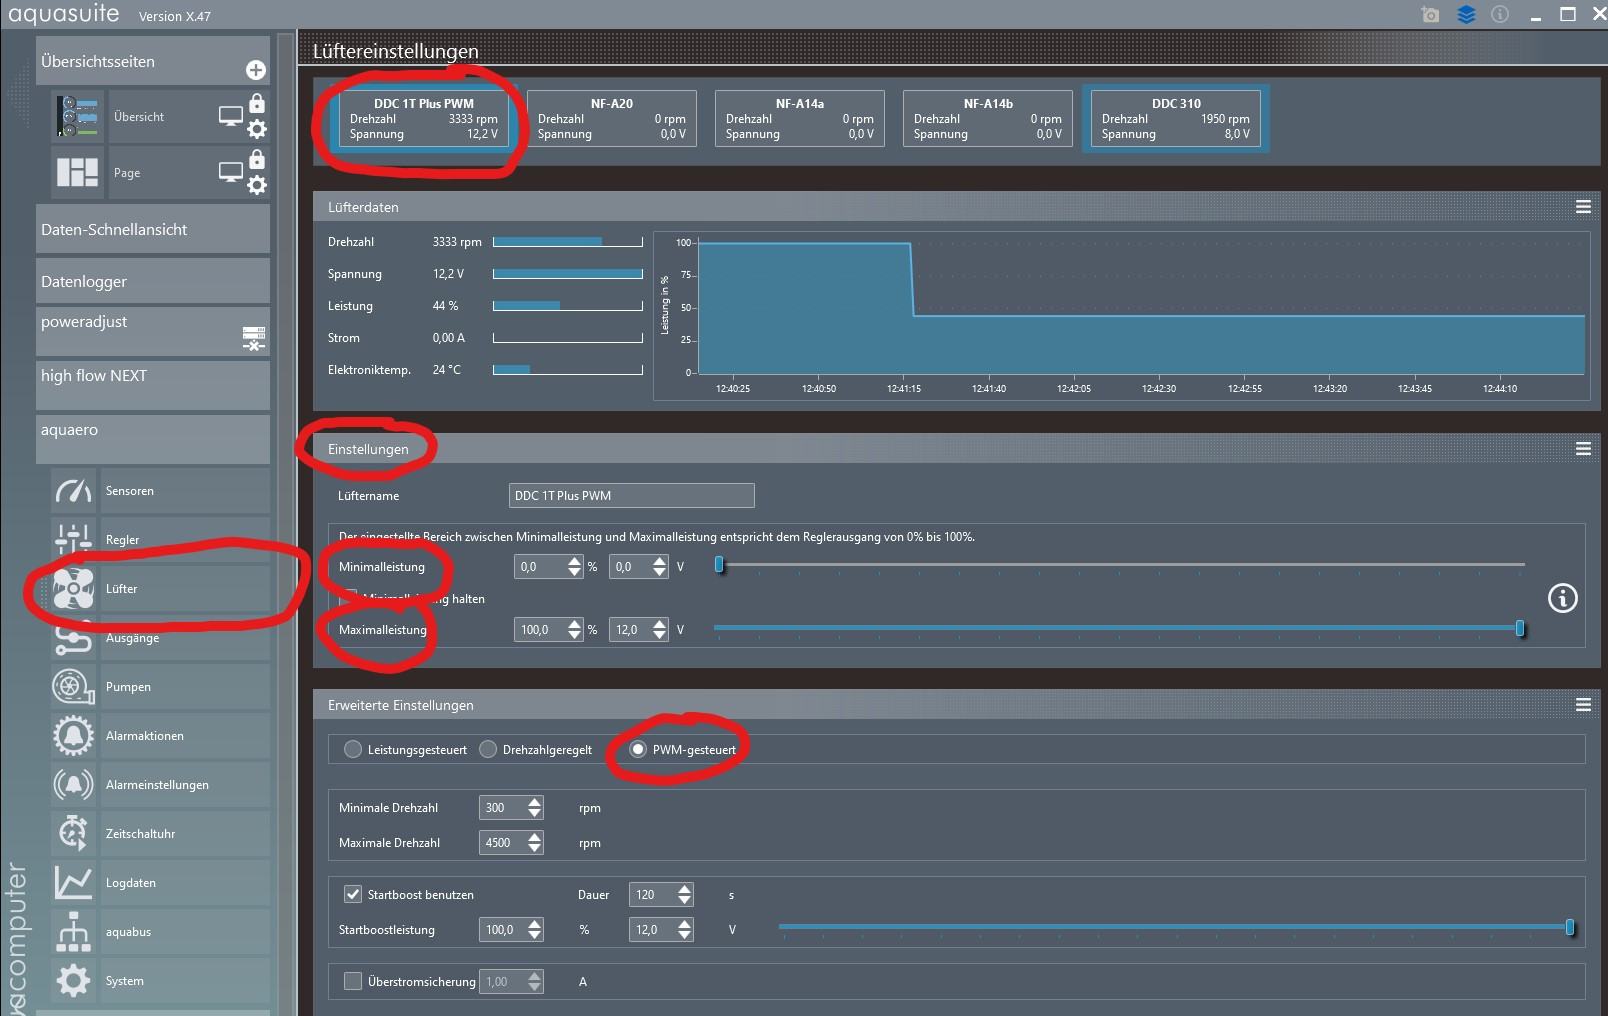Click the Übersicht page thumbnail icon
Screen dimensions: 1608x1016
click(78, 117)
